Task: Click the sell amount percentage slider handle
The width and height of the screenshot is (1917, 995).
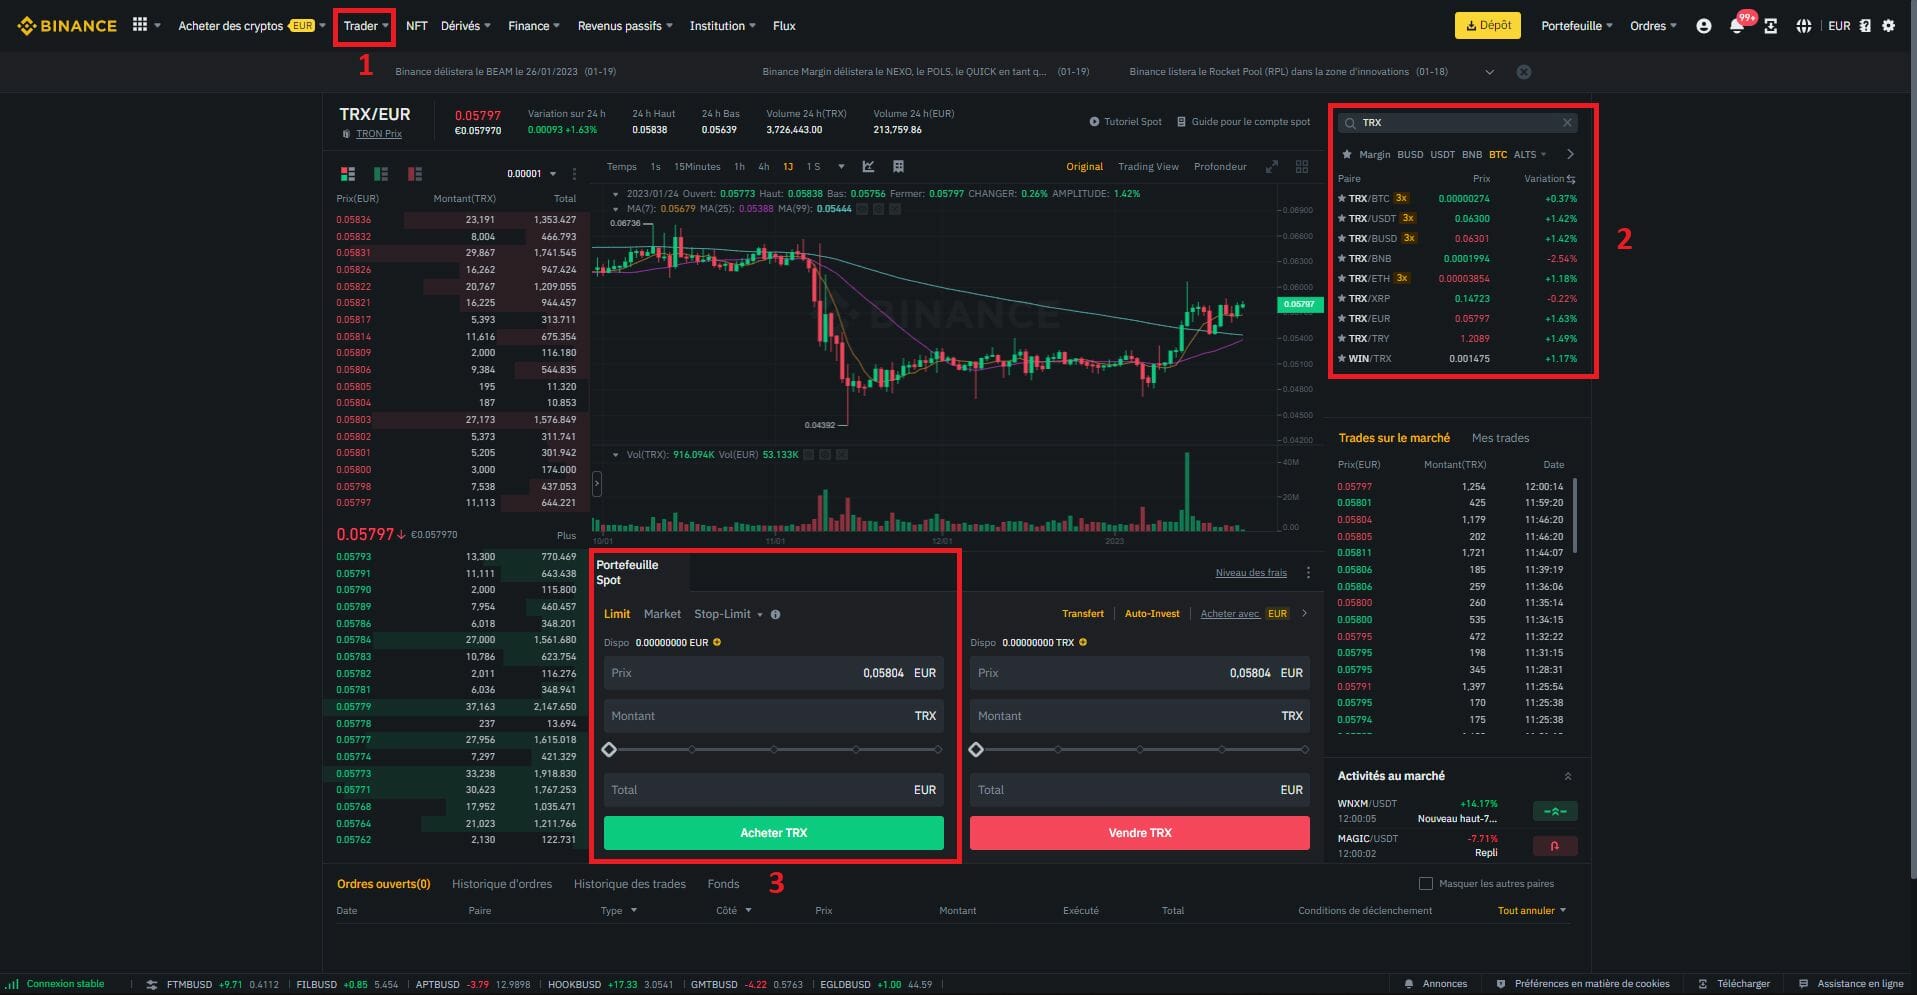Action: (976, 750)
